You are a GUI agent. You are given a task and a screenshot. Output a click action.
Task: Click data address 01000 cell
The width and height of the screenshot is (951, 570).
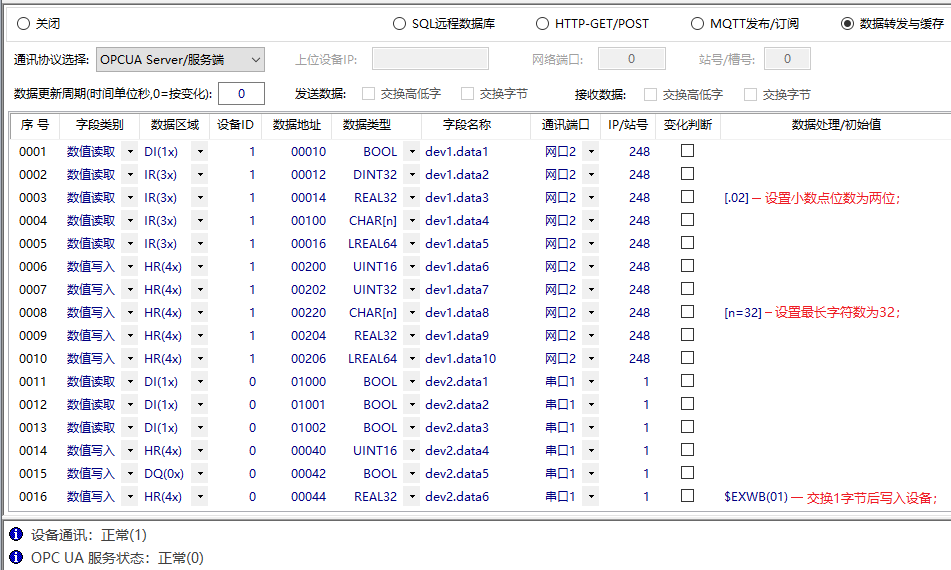pyautogui.click(x=308, y=381)
